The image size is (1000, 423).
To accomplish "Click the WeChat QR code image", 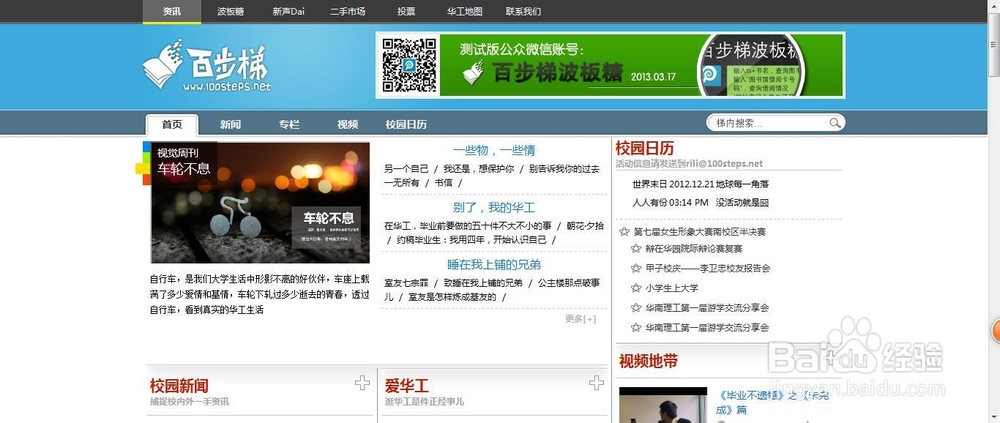I will coord(409,65).
